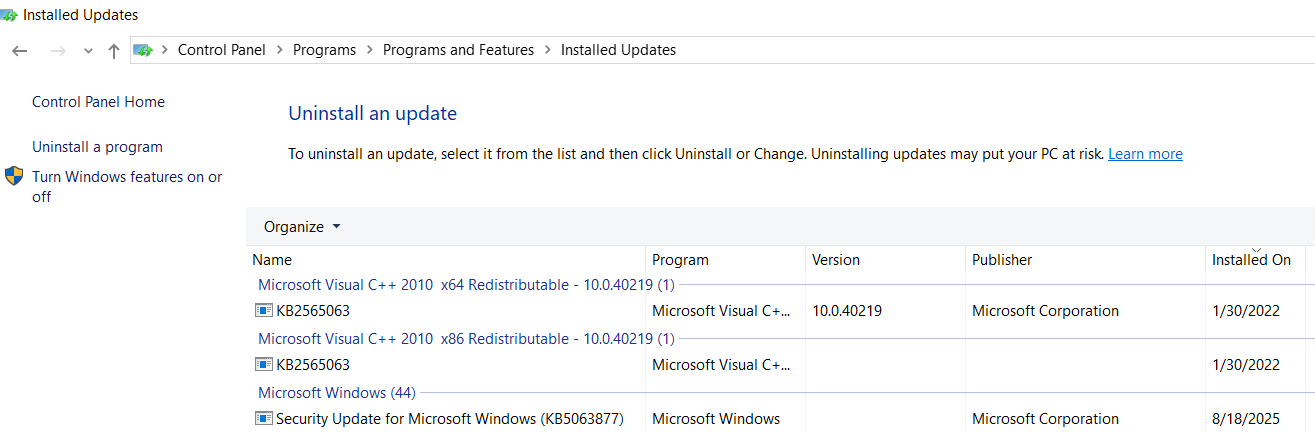This screenshot has height=432, width=1315.
Task: Sort by the Installed On column header
Action: [x=1251, y=260]
